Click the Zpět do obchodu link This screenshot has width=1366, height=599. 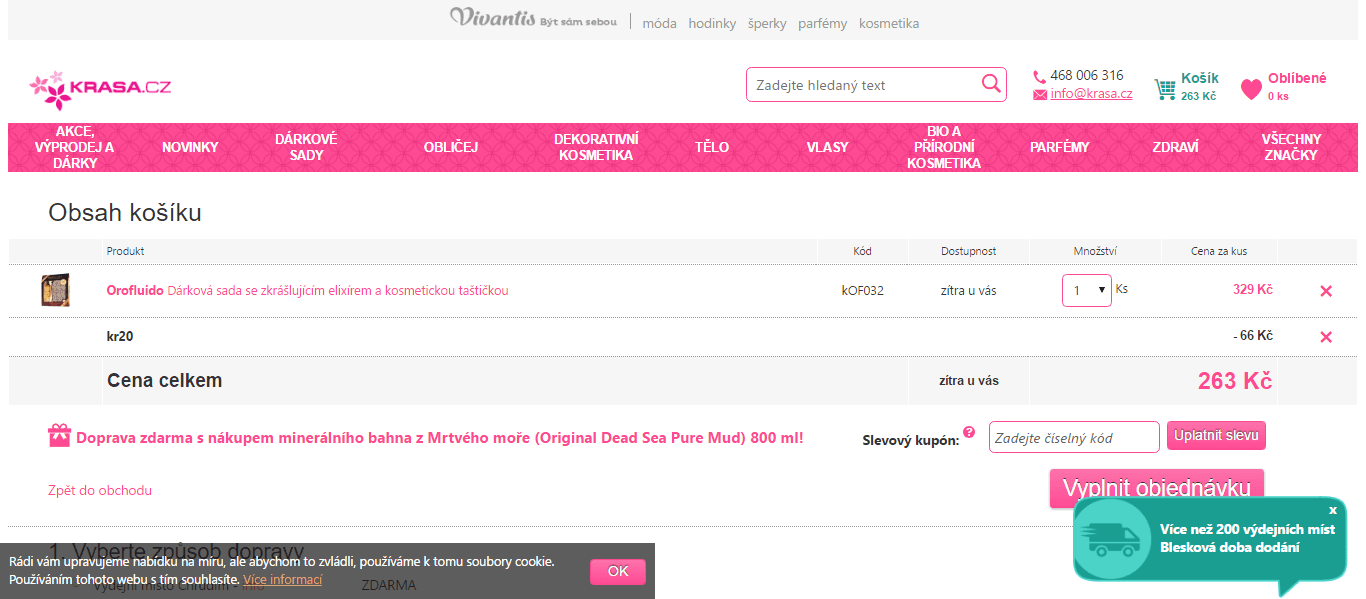pos(100,490)
